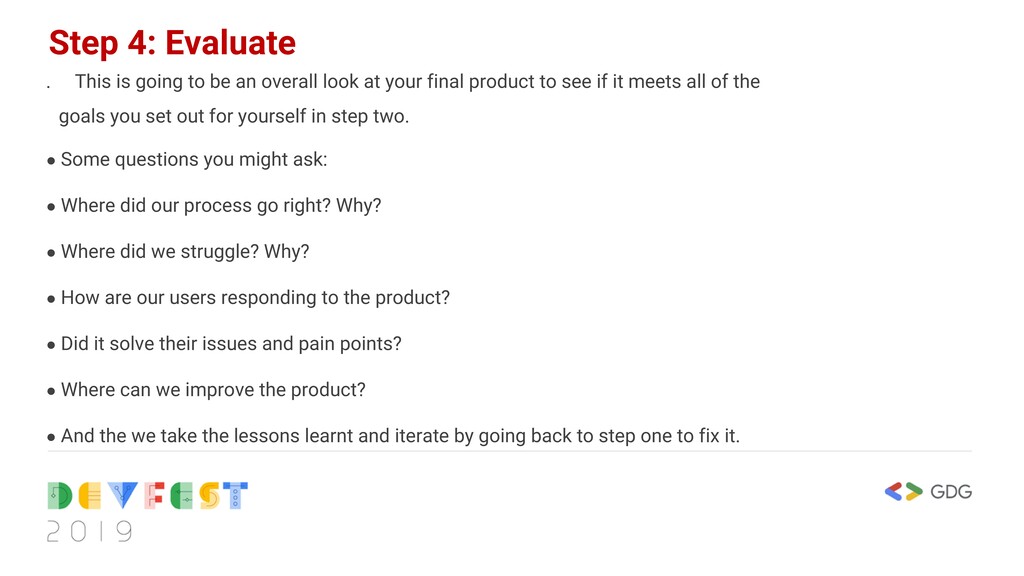Click the GDG text label
This screenshot has height=576, width=1024.
click(951, 492)
